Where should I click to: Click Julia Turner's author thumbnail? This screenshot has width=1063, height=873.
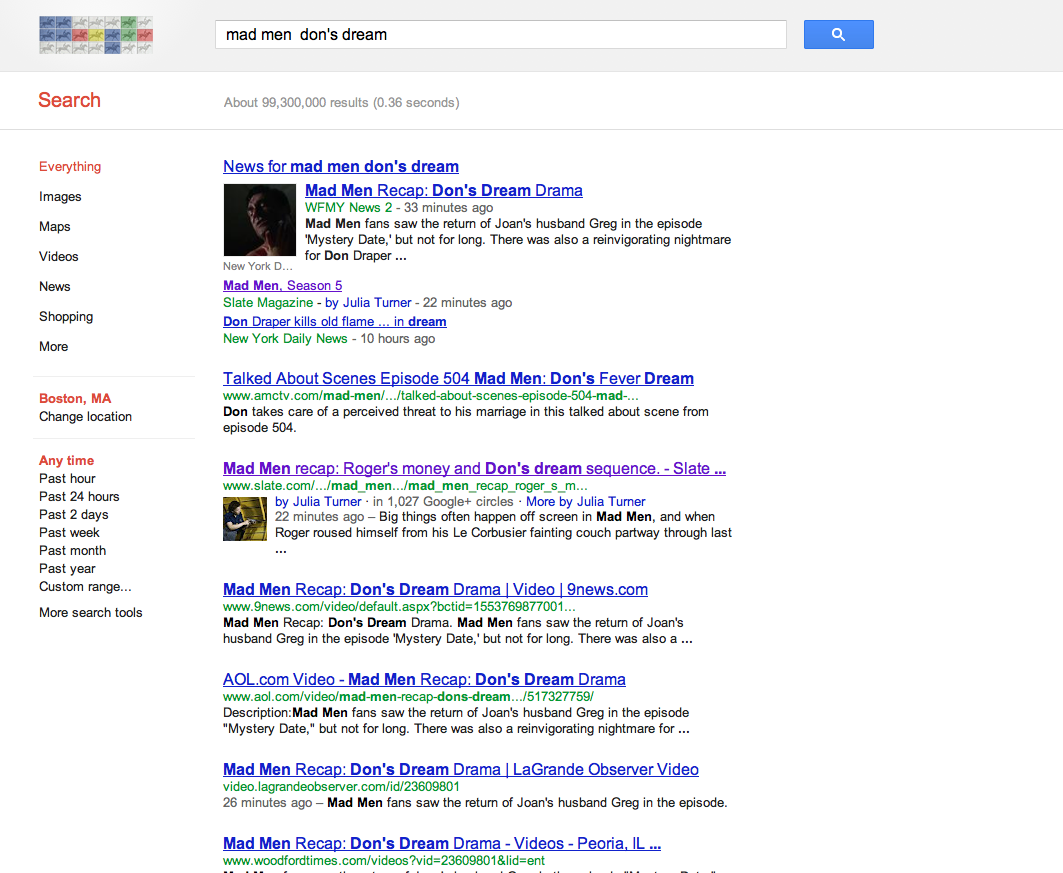(x=244, y=518)
